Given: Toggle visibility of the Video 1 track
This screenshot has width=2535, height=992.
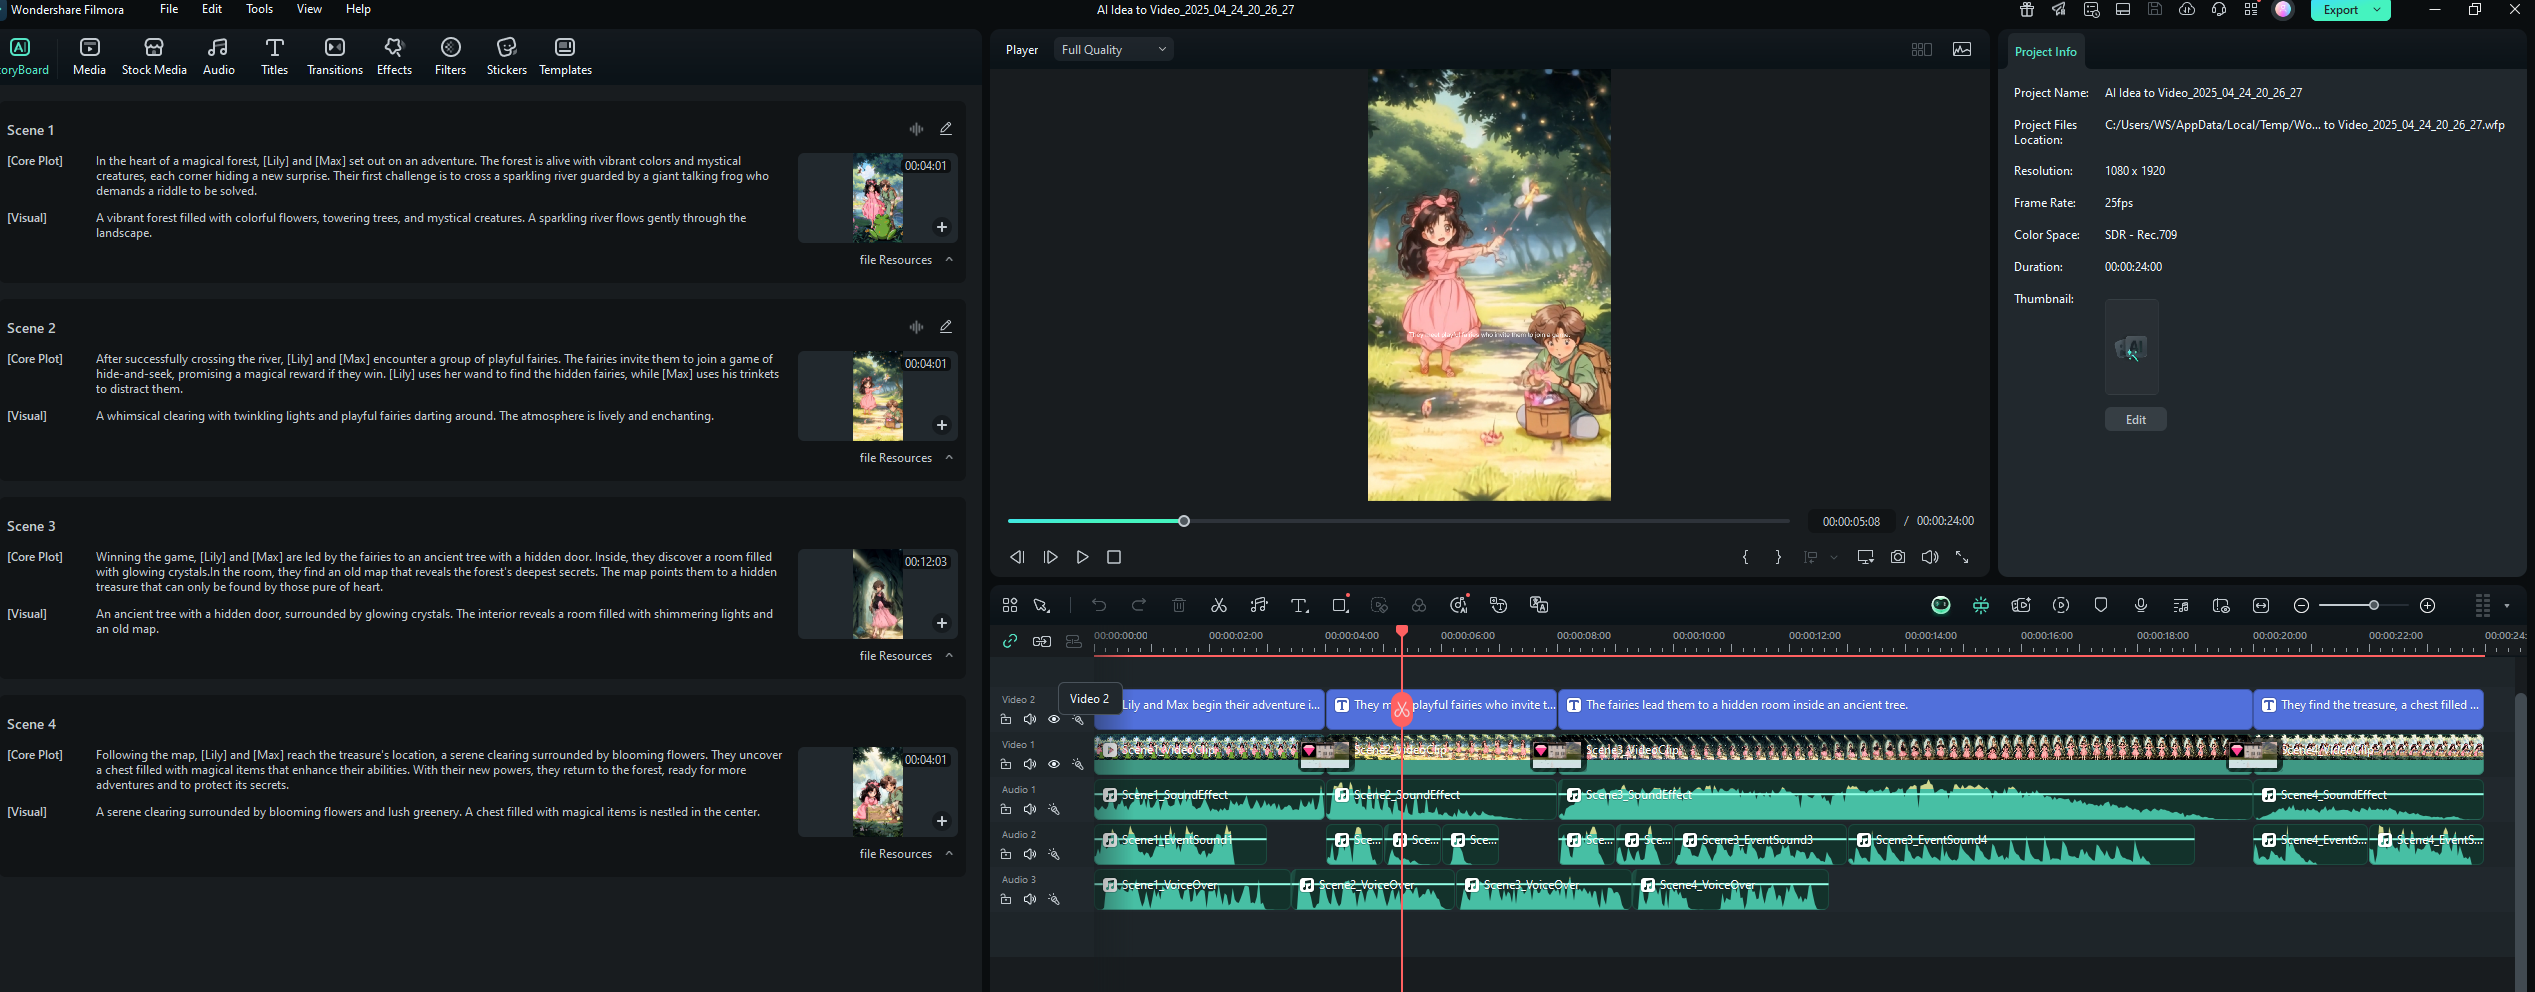Looking at the screenshot, I should pos(1053,764).
